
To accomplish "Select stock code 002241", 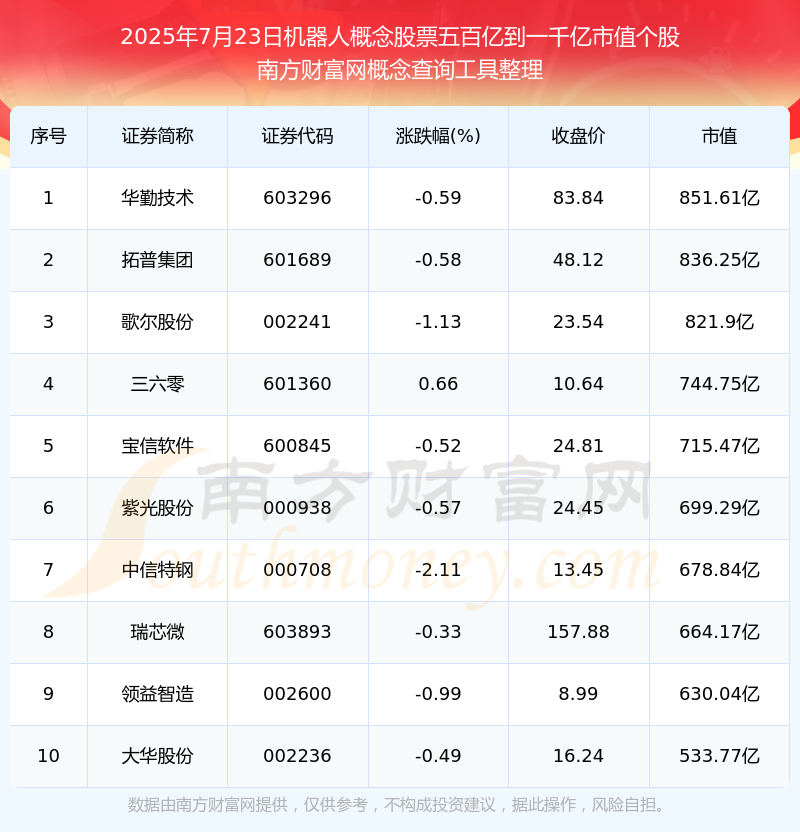I will tap(297, 322).
